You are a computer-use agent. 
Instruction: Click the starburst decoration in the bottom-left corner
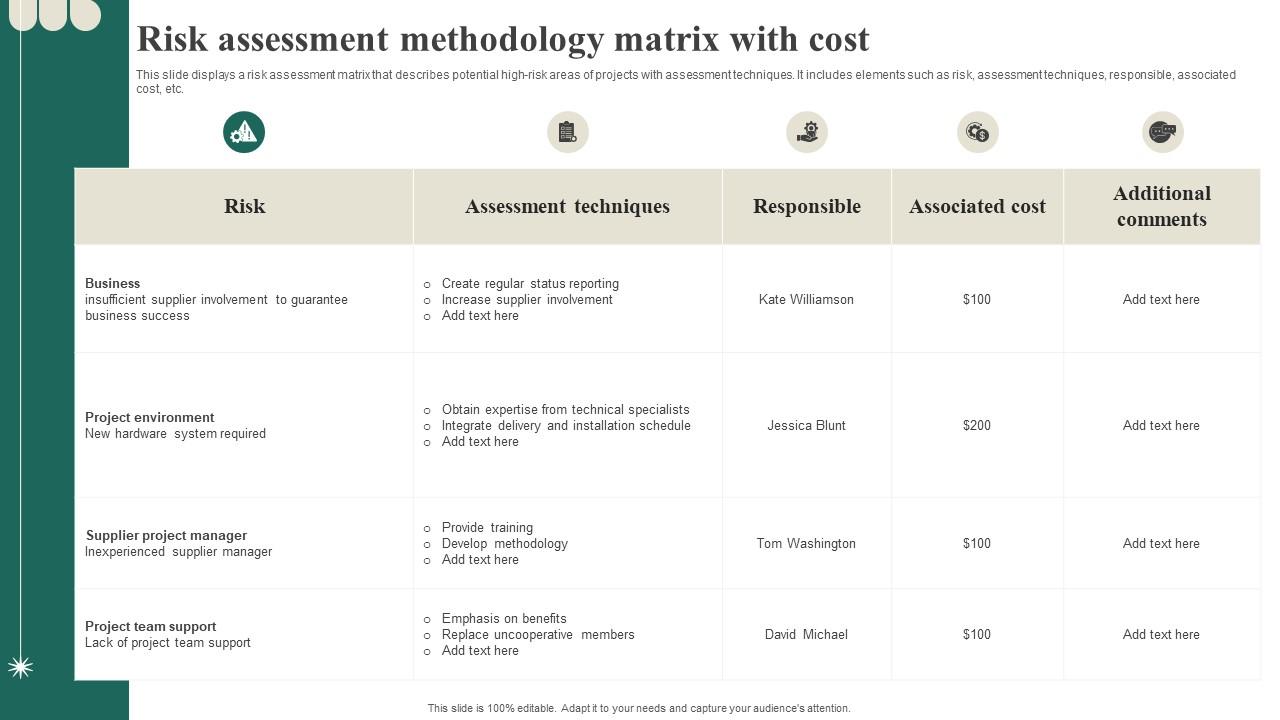(x=20, y=666)
